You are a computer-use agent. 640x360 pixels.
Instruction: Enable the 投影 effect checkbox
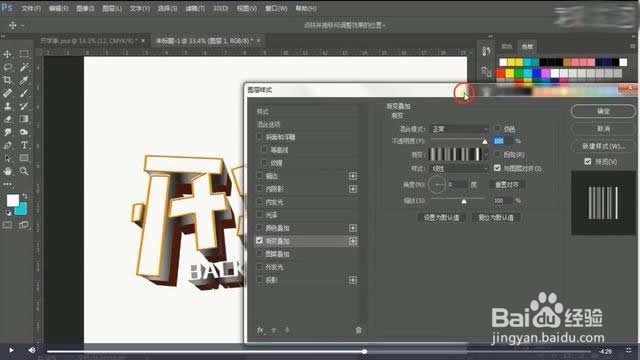tap(260, 280)
